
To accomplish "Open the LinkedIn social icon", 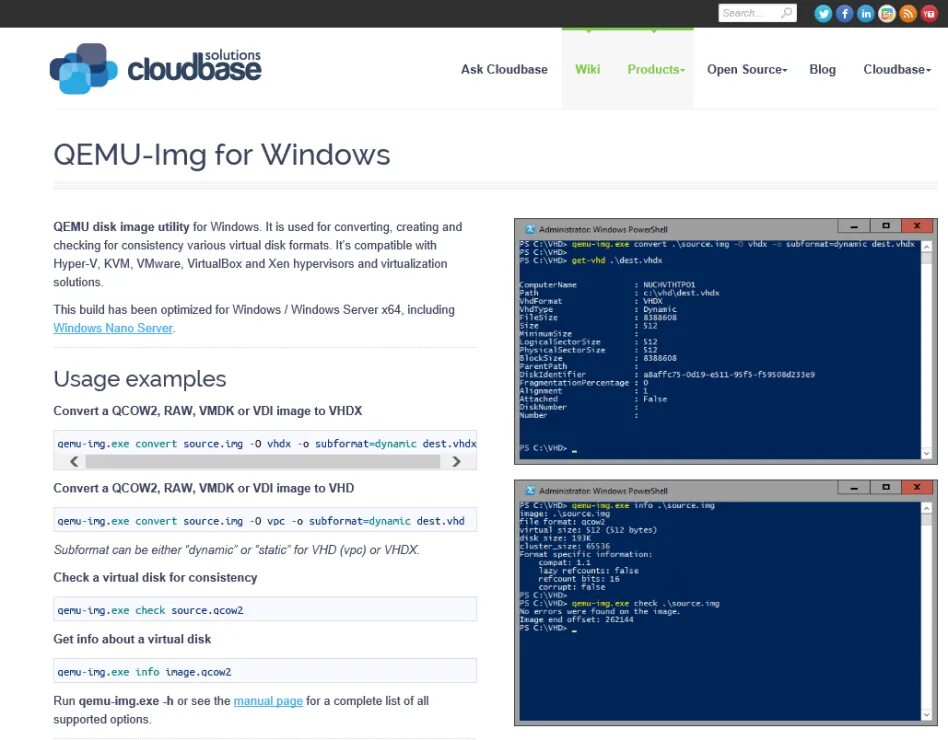I will pyautogui.click(x=865, y=13).
